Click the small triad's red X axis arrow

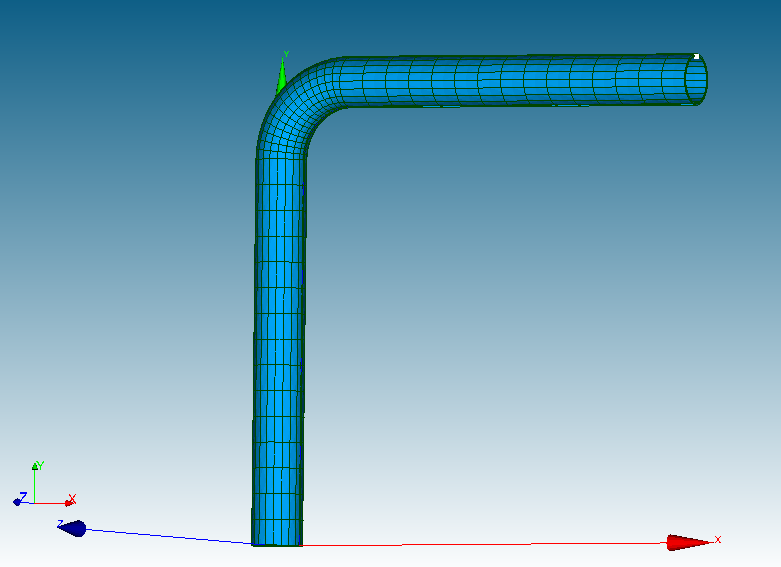coord(68,502)
